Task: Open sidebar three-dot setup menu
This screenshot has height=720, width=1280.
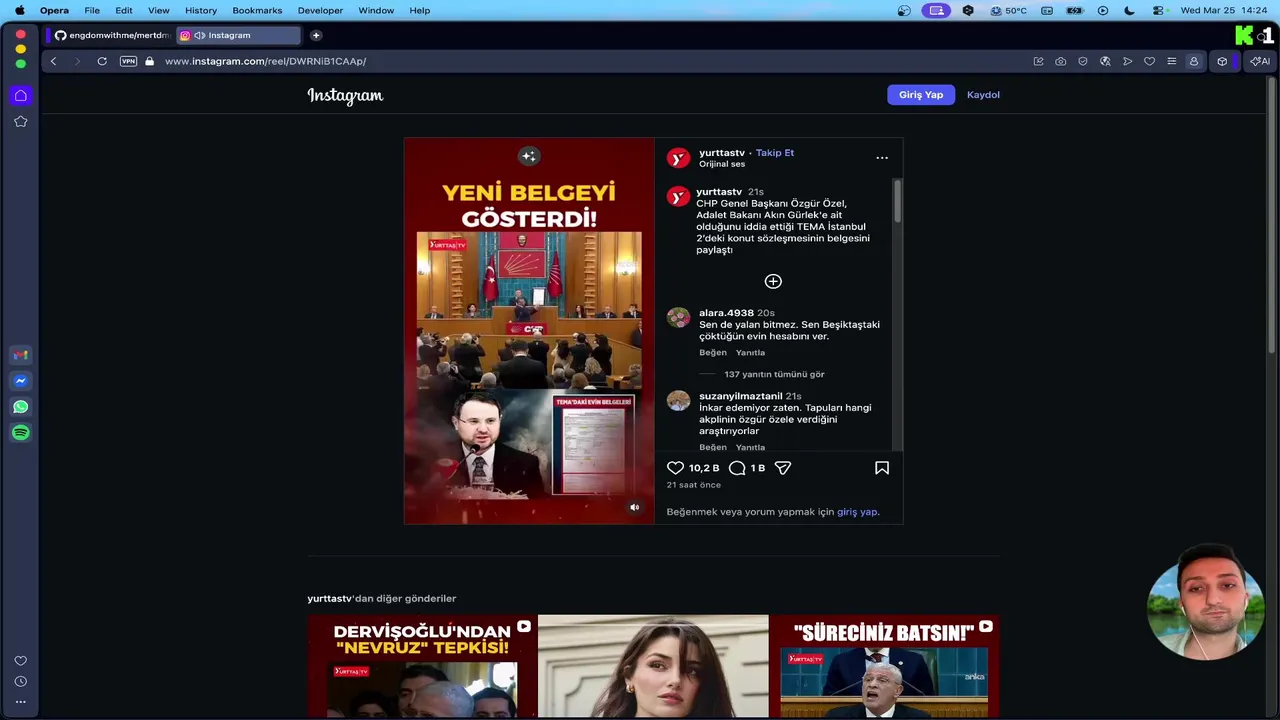Action: pyautogui.click(x=20, y=702)
